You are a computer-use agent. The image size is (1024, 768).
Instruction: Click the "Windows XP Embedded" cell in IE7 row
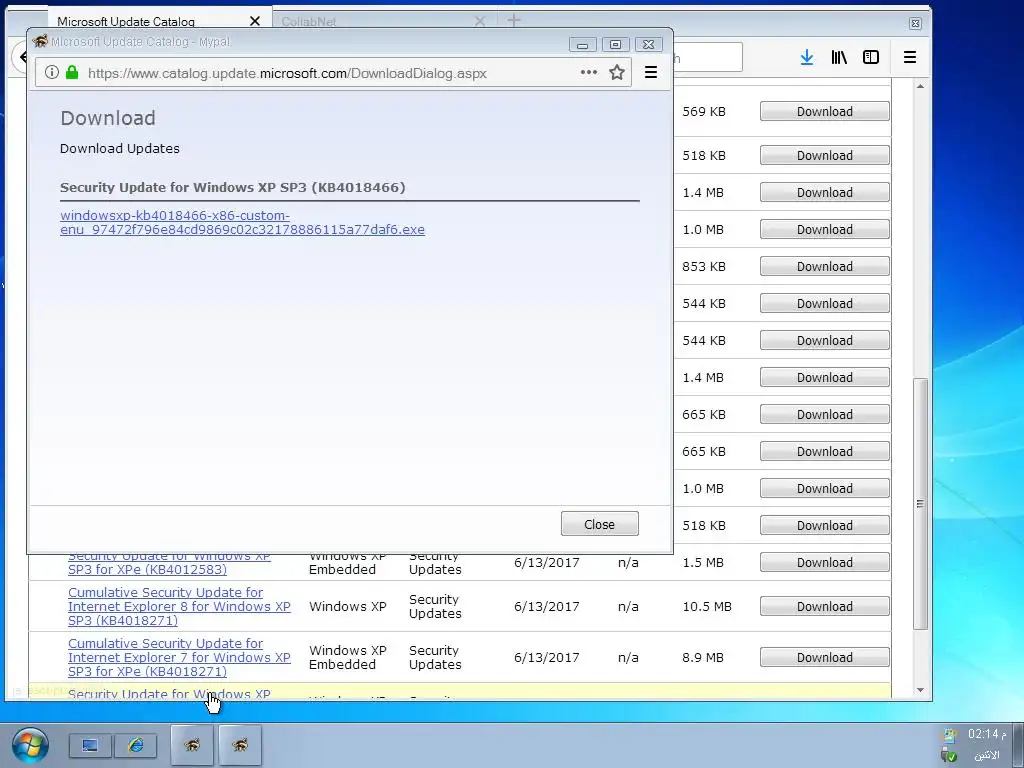347,658
